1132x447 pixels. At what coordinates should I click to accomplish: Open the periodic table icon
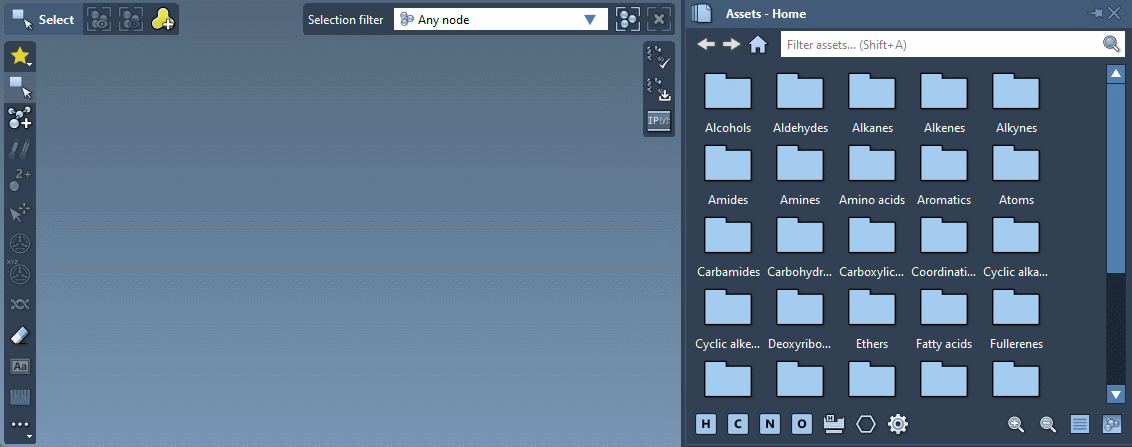tap(833, 424)
